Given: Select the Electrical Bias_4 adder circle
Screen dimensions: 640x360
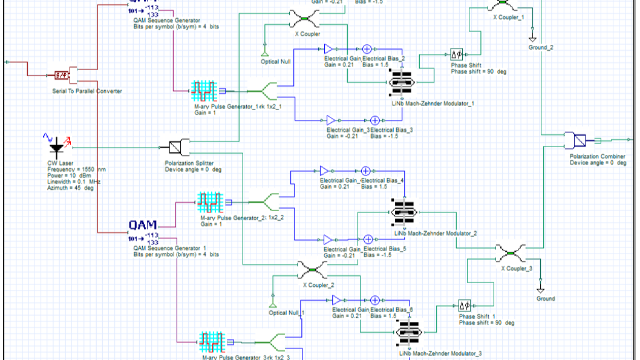Looking at the screenshot, I should pyautogui.click(x=366, y=171).
